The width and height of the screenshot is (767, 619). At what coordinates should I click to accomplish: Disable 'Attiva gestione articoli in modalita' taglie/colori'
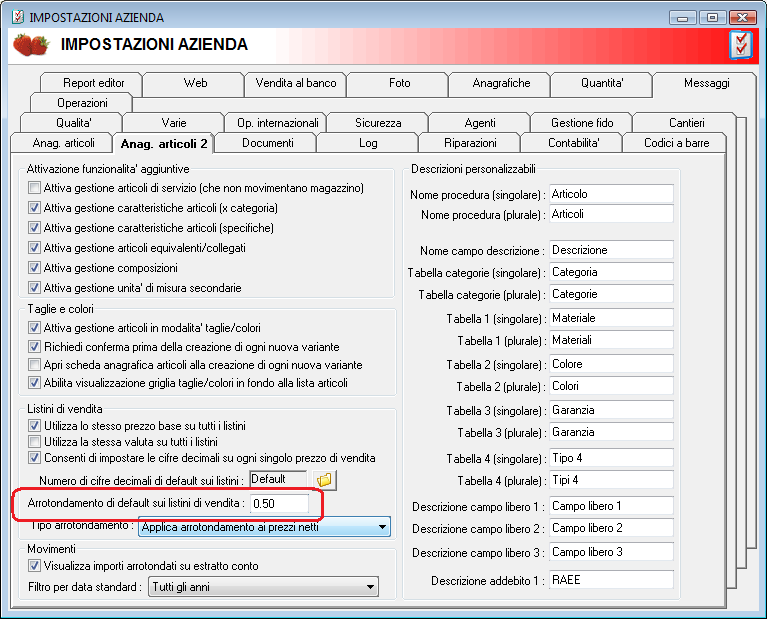click(34, 327)
